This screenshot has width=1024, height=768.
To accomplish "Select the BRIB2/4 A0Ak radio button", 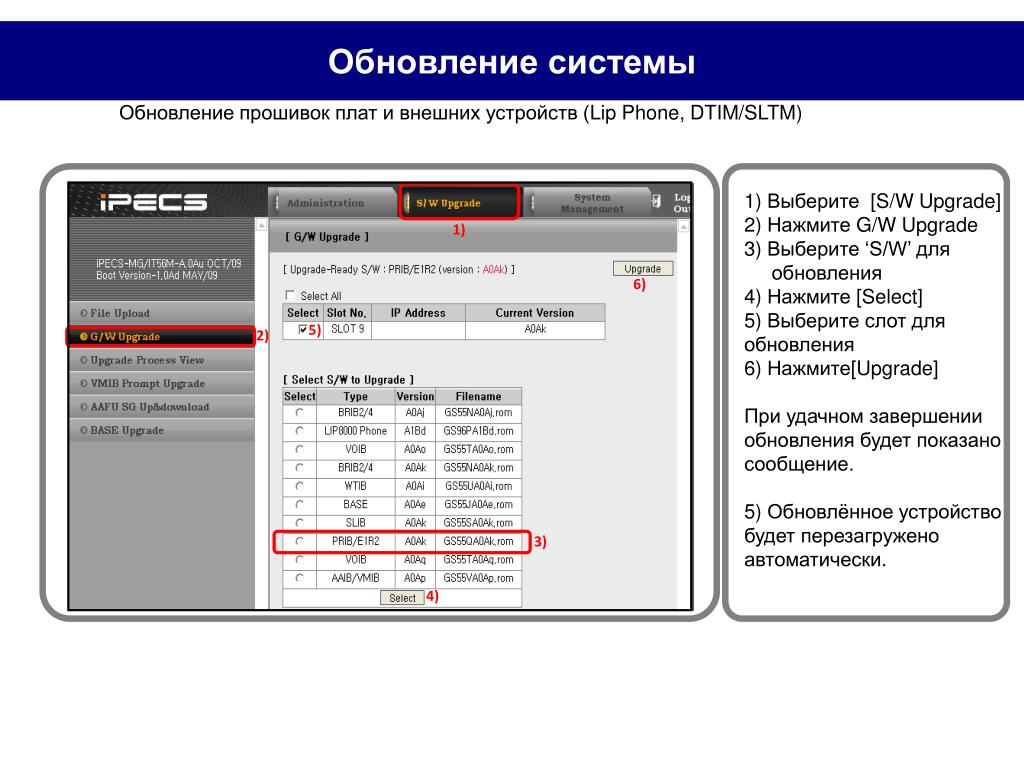I will click(299, 468).
